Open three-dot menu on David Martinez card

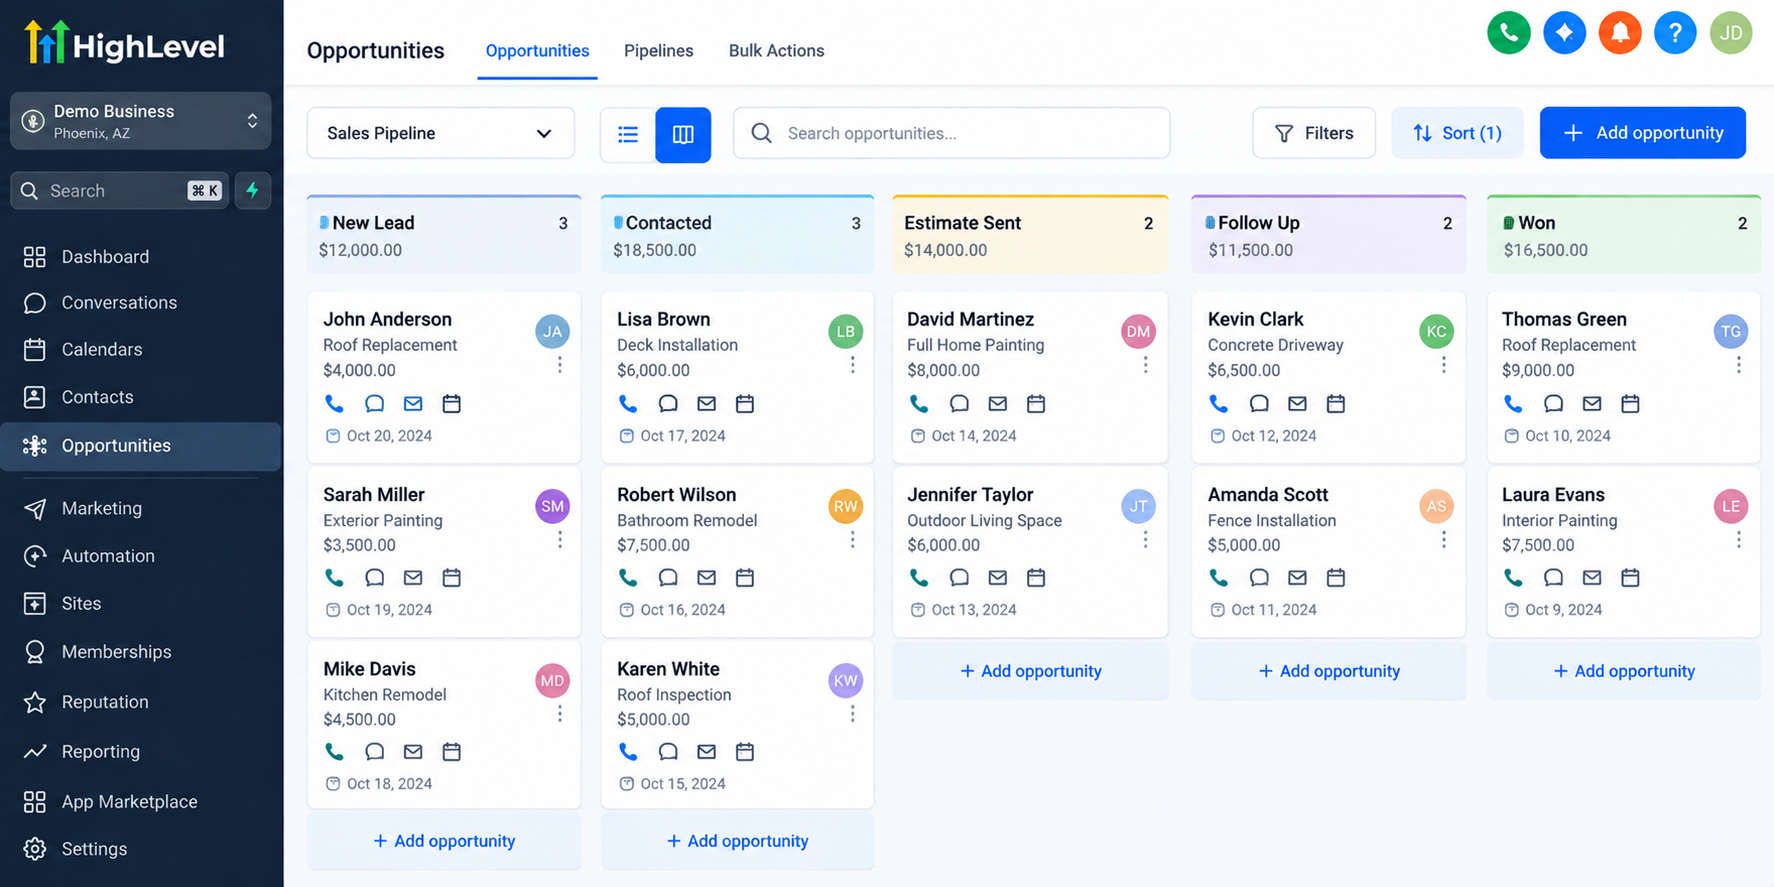[1145, 365]
